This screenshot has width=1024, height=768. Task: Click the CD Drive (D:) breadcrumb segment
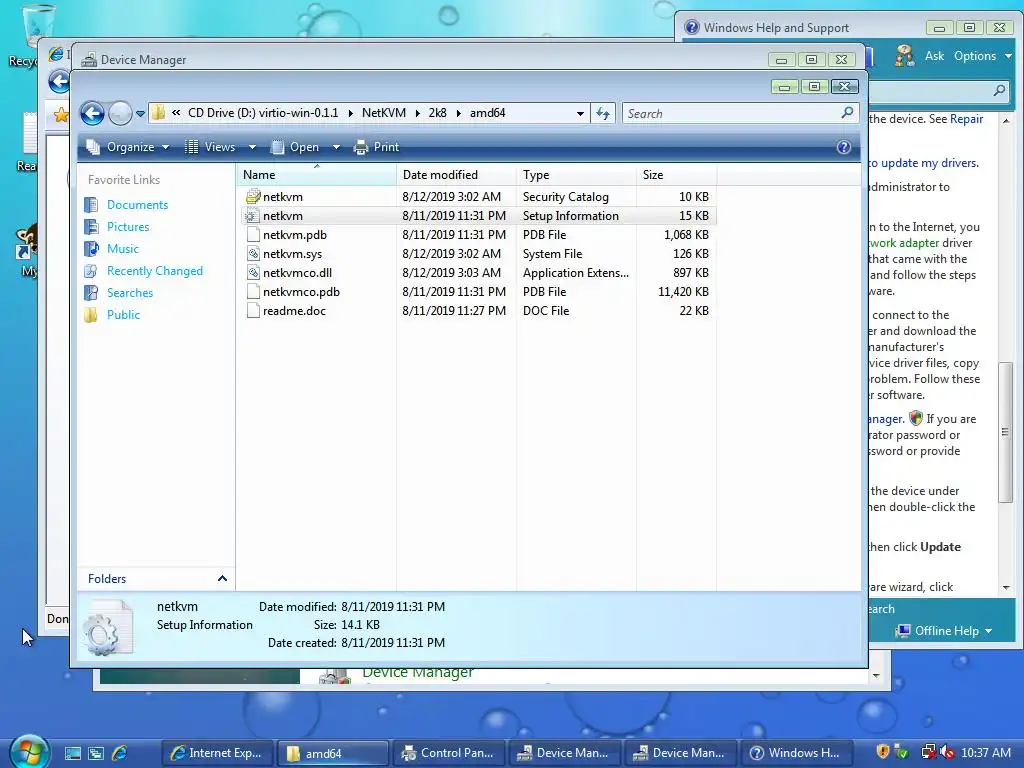(x=263, y=113)
